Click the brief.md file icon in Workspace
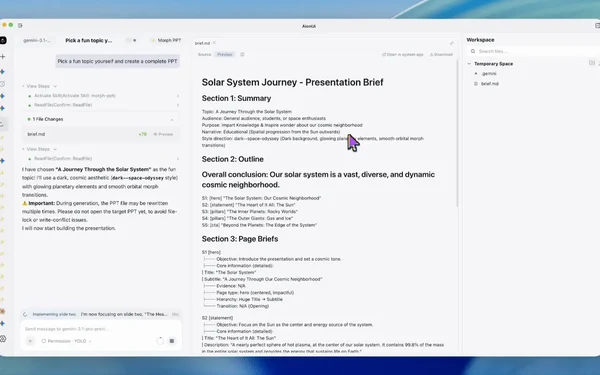Viewport: 600px width, 375px height. 476,84
